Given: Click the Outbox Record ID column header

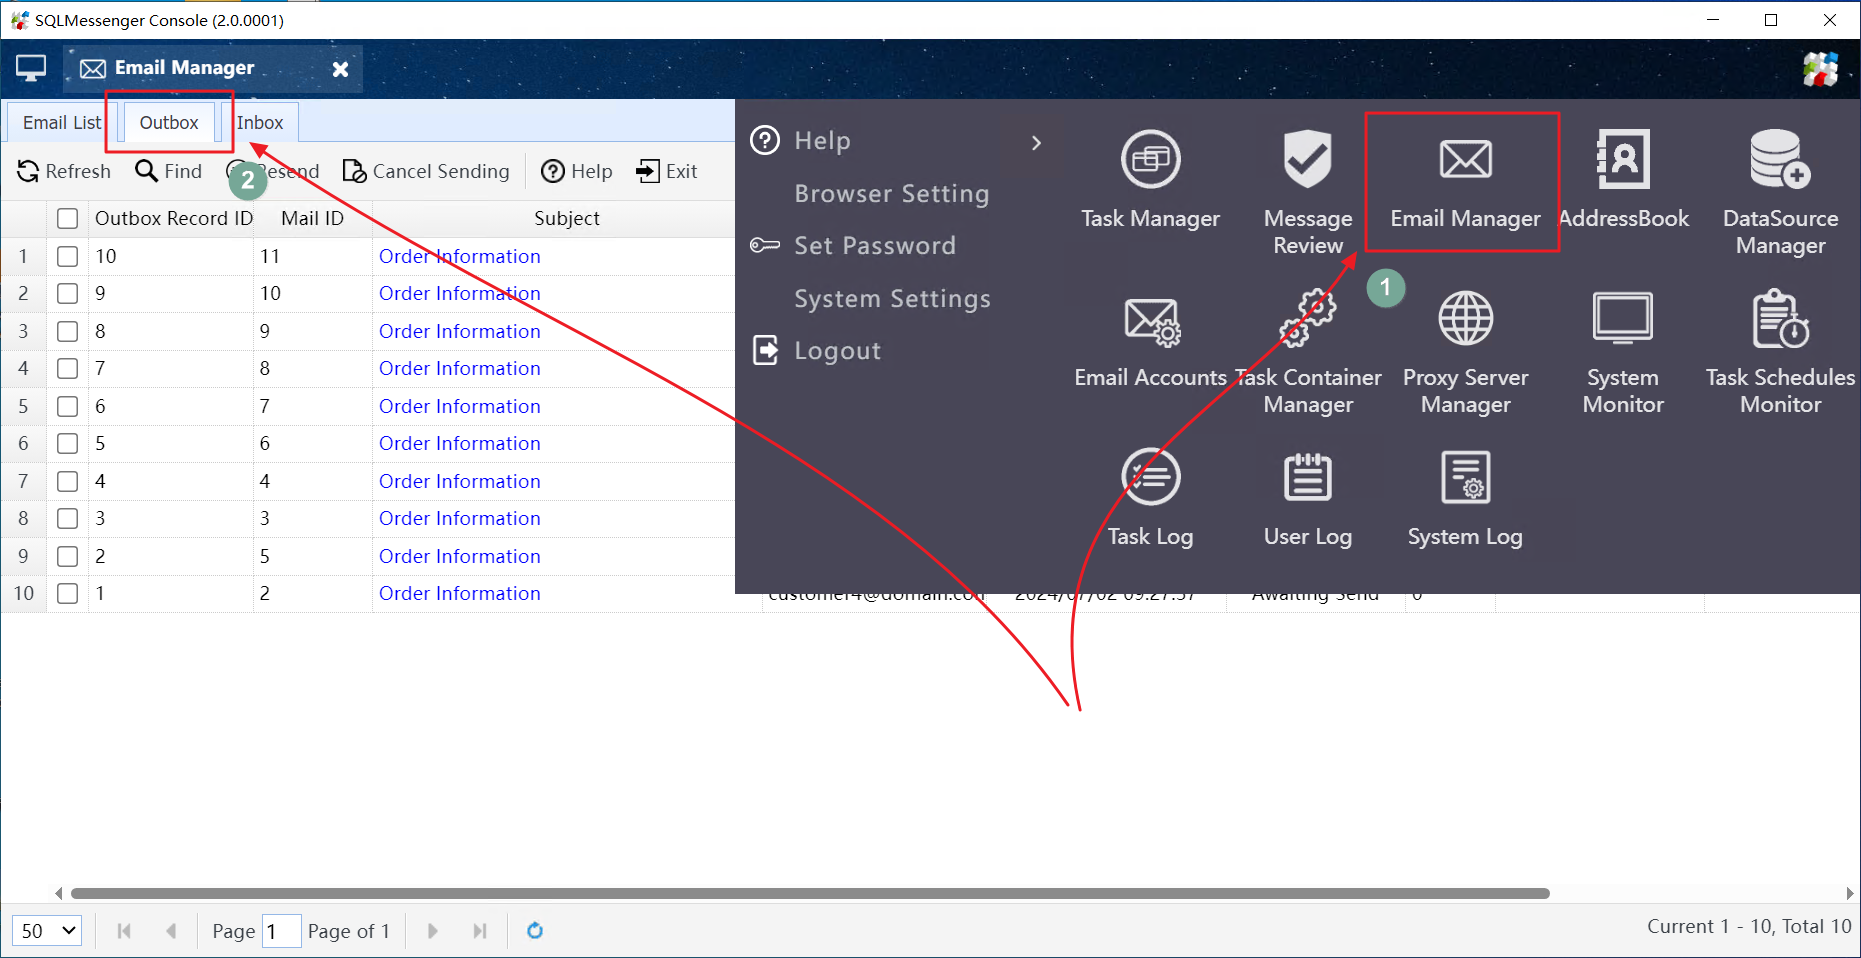Looking at the screenshot, I should [173, 219].
